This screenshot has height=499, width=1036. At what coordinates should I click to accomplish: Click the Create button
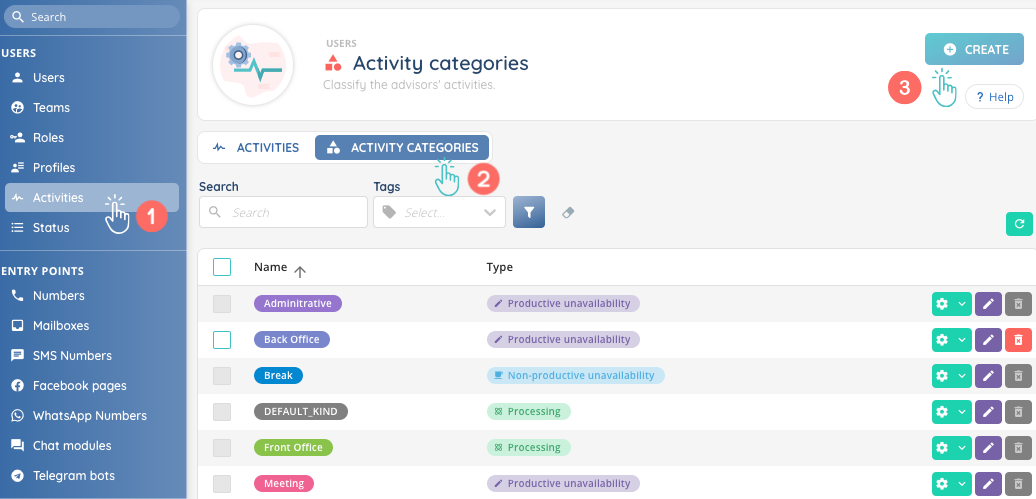tap(974, 49)
